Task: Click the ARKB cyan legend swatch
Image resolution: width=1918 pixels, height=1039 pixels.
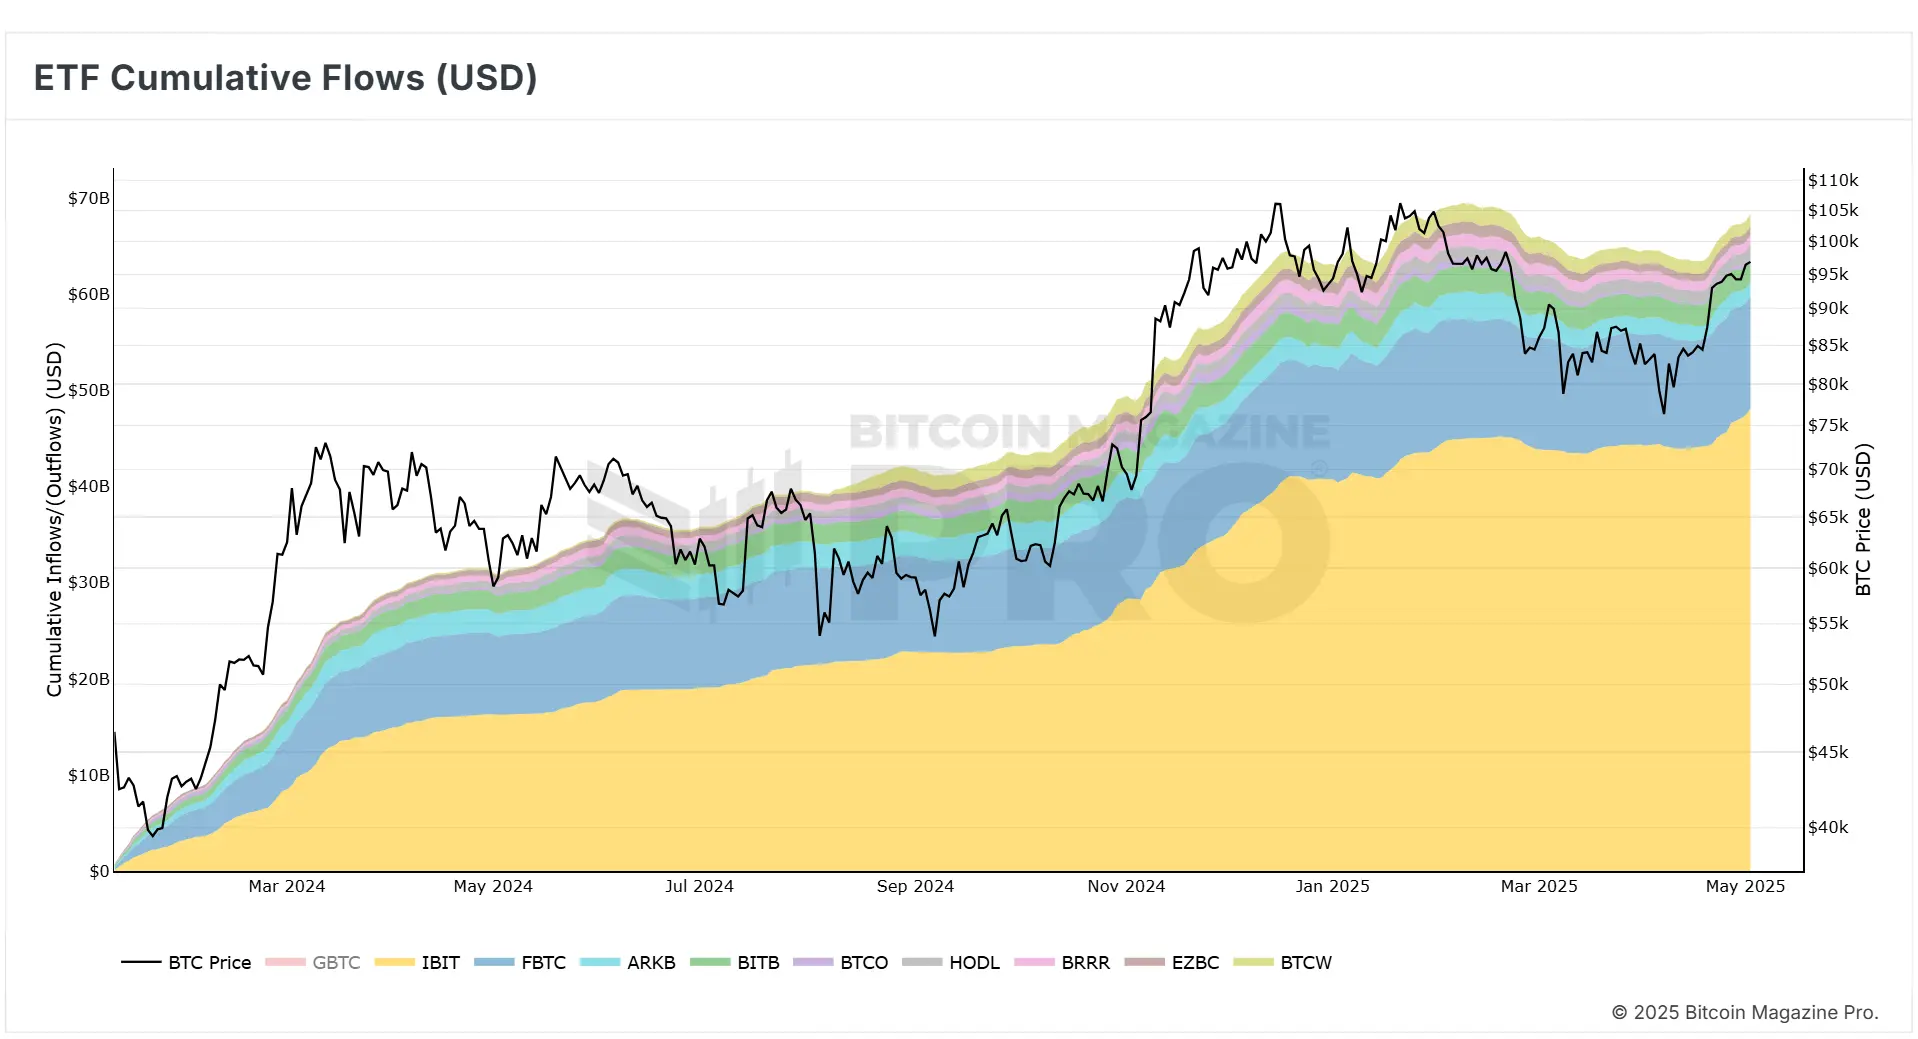Action: (600, 962)
